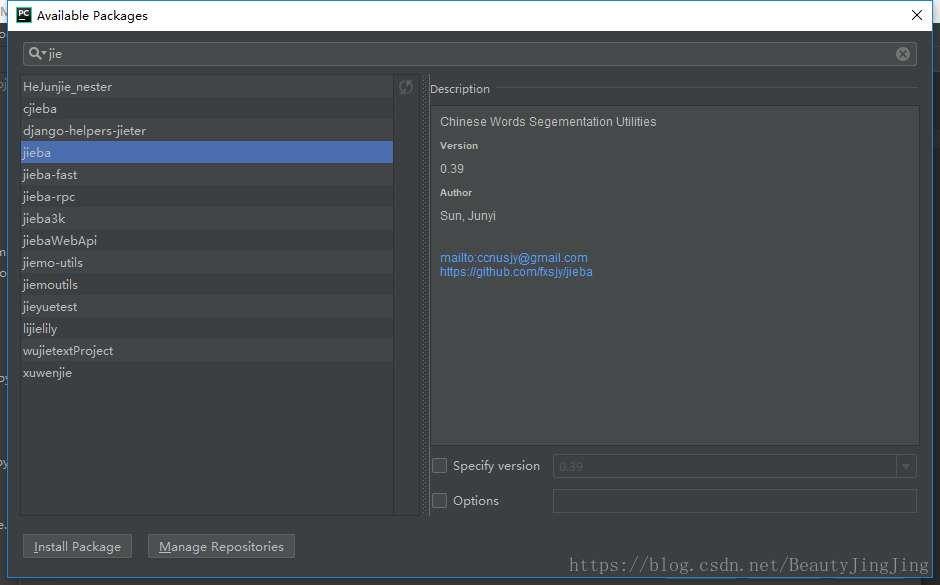Image resolution: width=940 pixels, height=585 pixels.
Task: Click the description text Chinese Words Segementation Utilities
Action: 548,122
